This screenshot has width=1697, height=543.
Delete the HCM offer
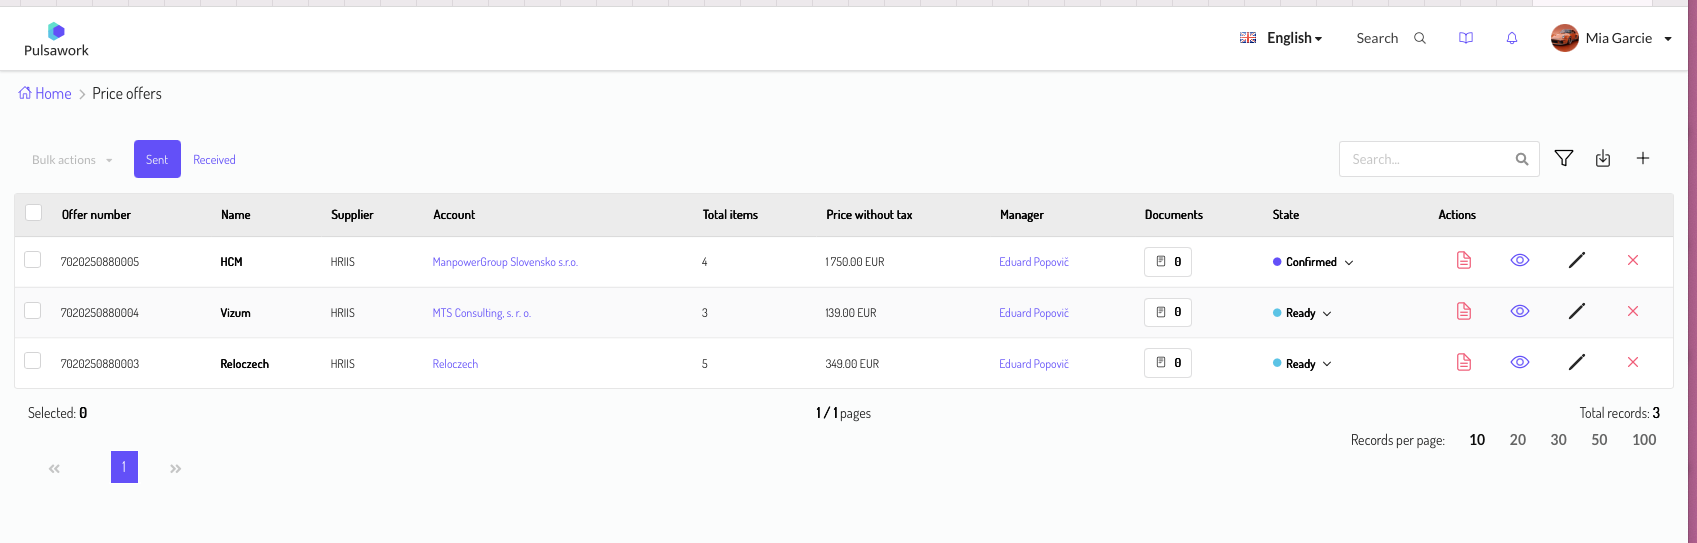1633,260
